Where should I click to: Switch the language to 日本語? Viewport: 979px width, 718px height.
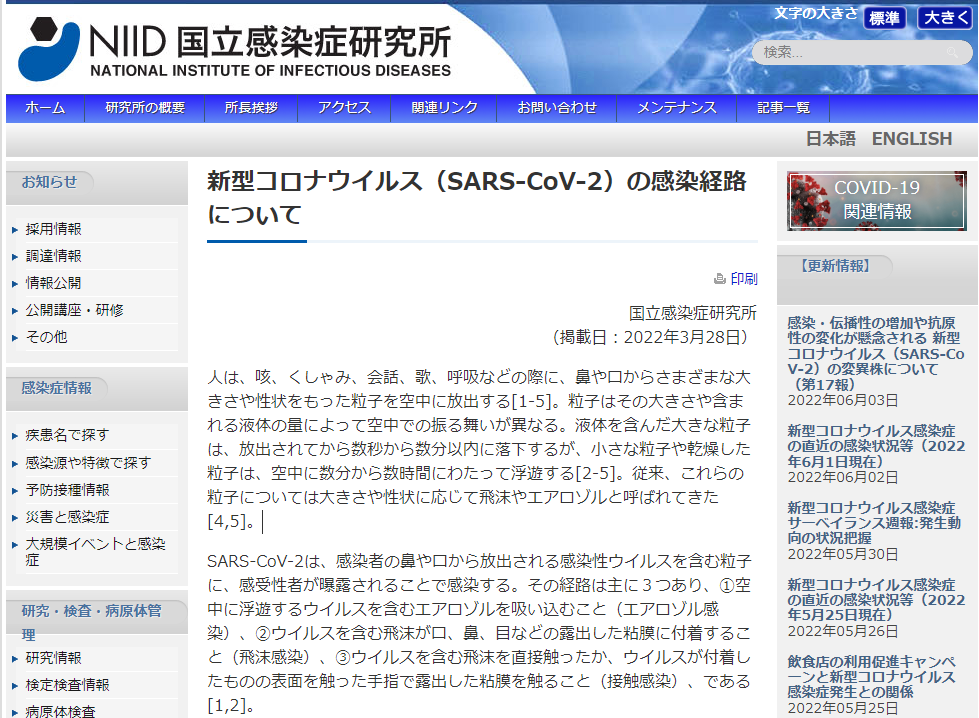[830, 139]
